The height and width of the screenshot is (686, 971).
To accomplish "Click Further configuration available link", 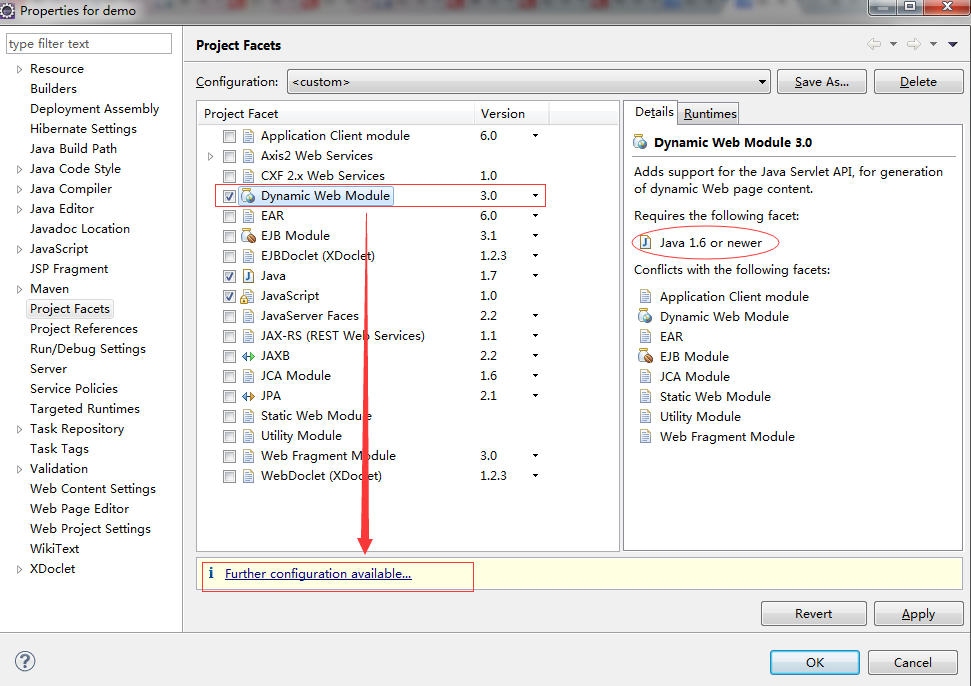I will (318, 574).
